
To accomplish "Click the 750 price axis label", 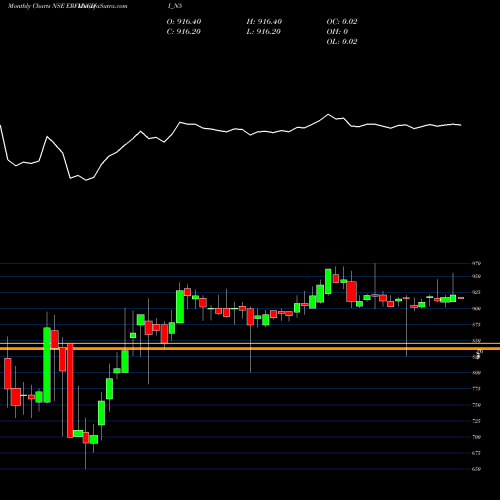I will coord(476,405).
